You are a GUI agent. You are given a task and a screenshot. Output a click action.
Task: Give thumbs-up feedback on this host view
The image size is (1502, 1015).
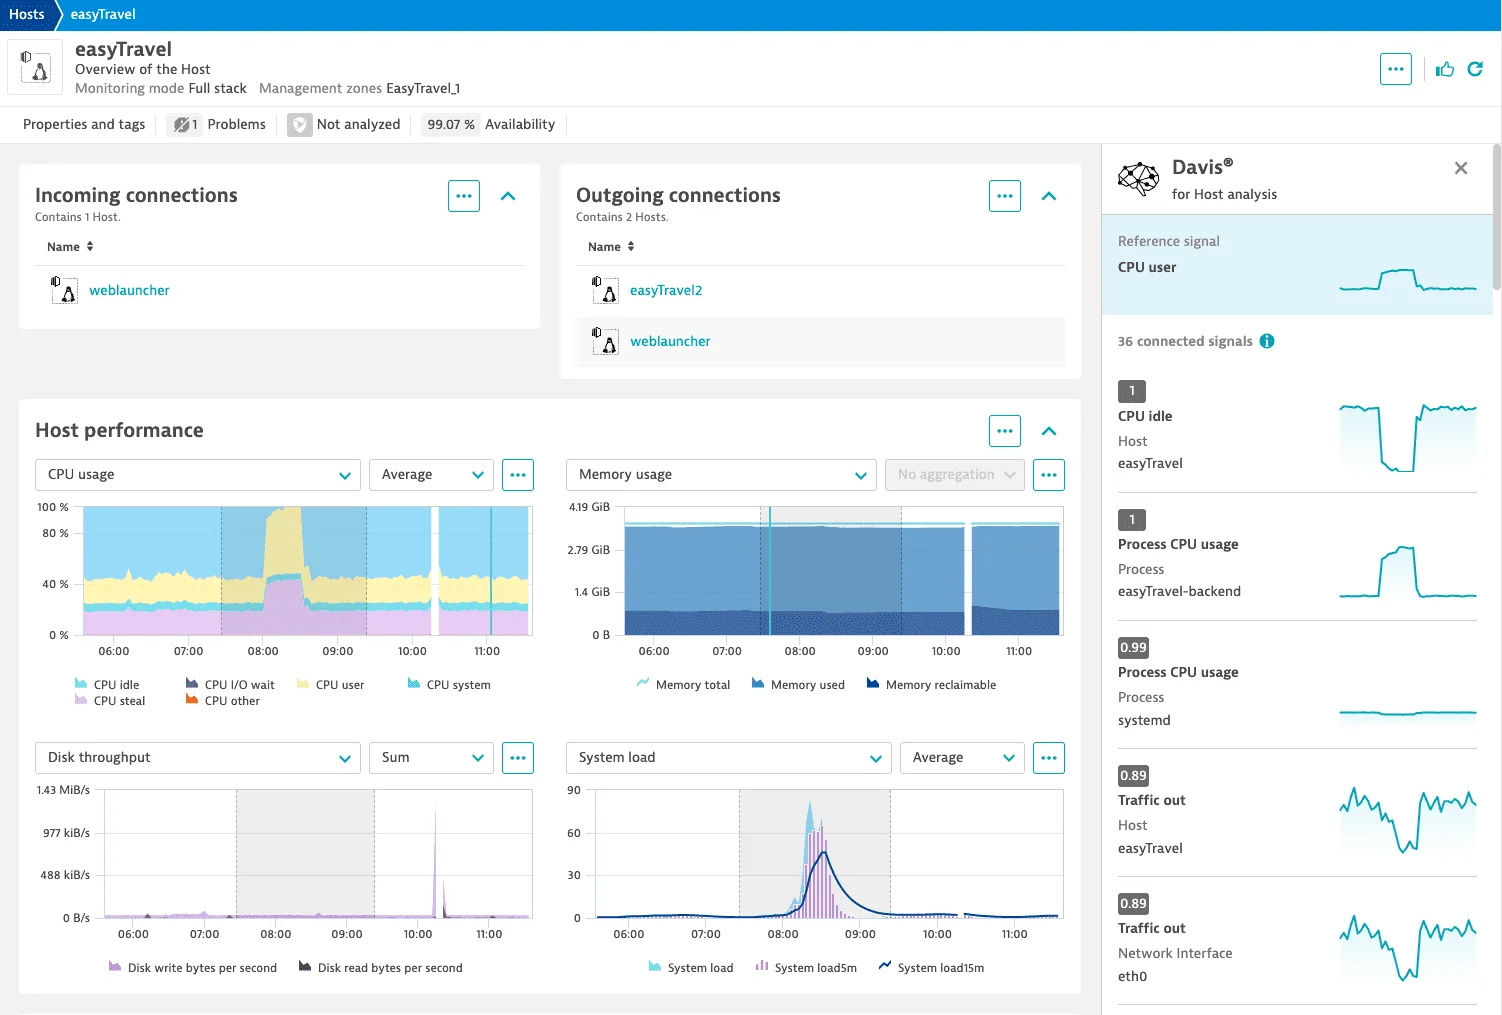1444,68
